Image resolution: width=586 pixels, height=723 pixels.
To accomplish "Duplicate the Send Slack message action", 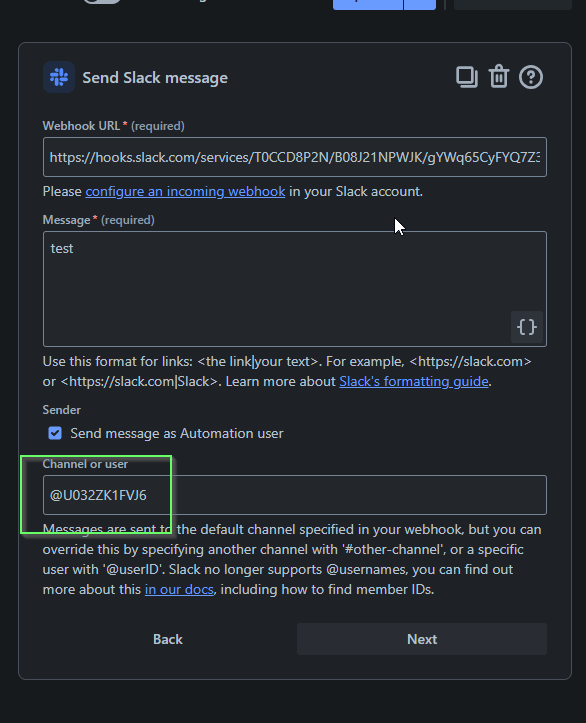I will 467,77.
